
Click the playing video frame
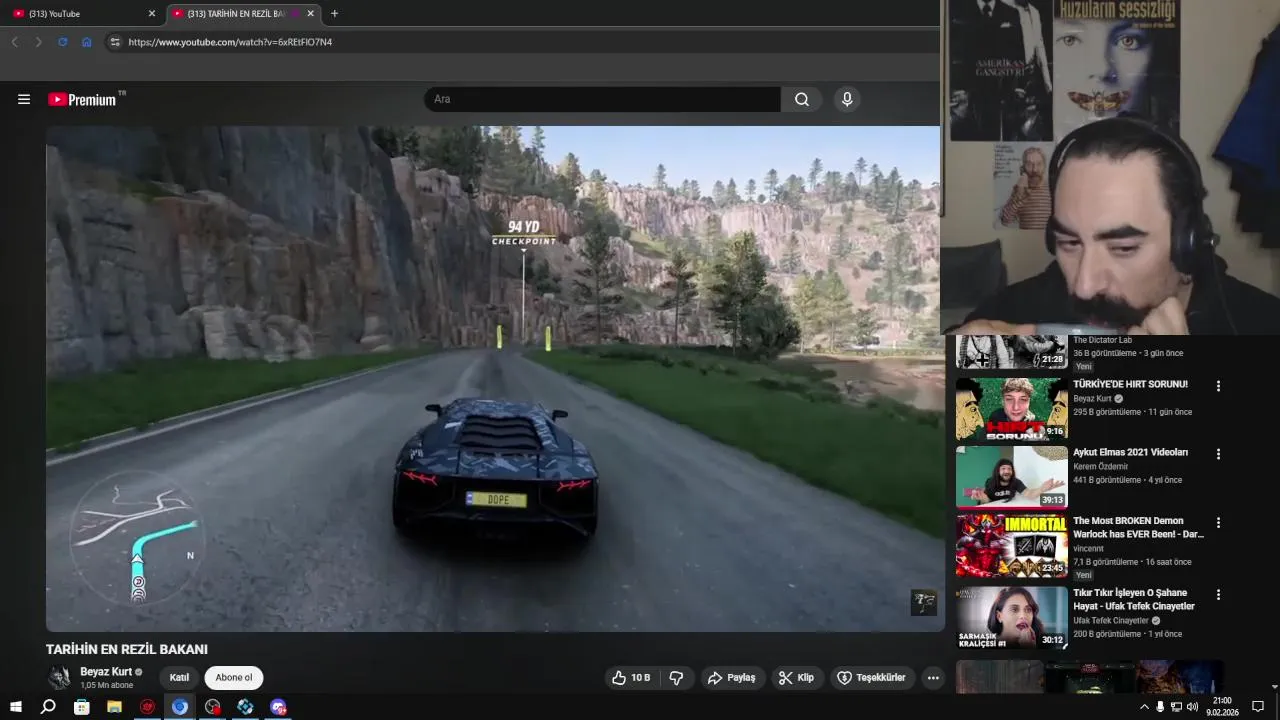coord(495,378)
